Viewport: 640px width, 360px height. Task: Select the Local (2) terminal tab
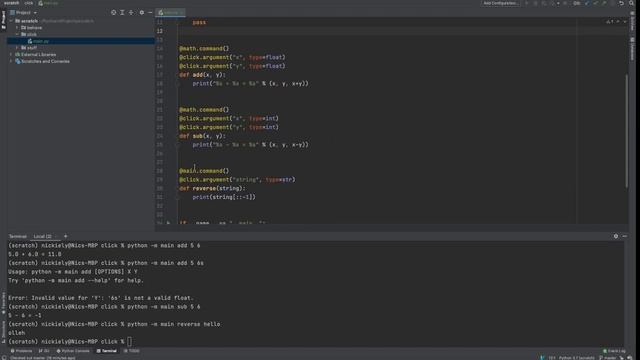tap(42, 236)
